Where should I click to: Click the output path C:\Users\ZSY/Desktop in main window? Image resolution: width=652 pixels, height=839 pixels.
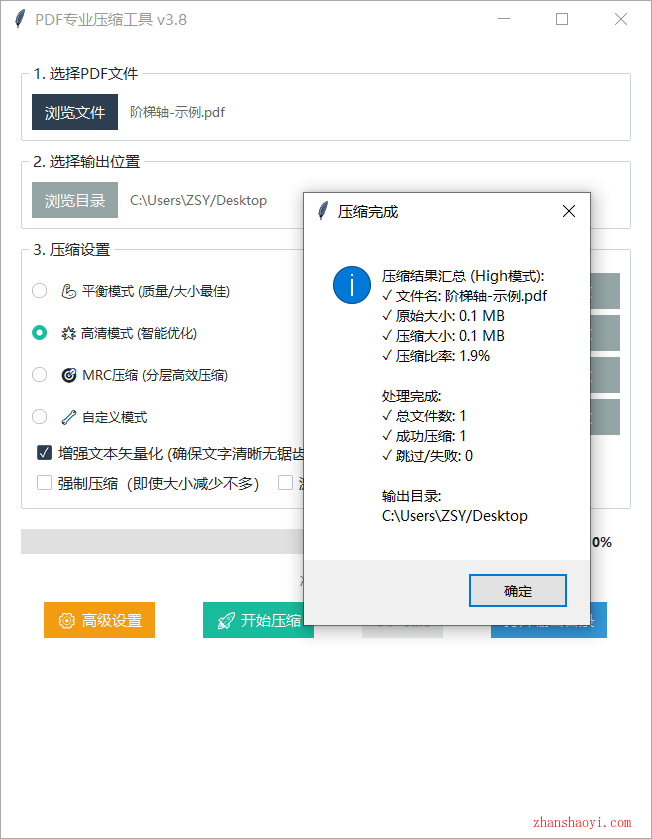(198, 201)
